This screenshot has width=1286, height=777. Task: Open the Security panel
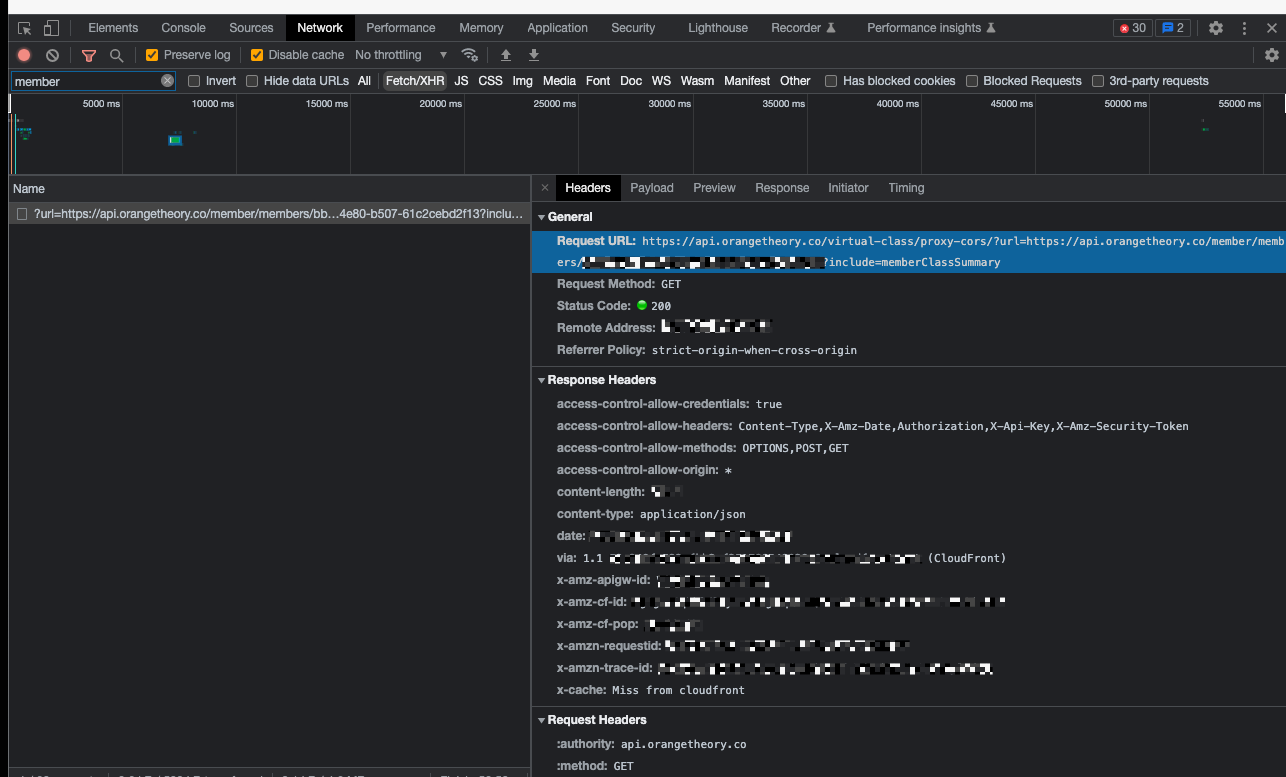[x=633, y=28]
